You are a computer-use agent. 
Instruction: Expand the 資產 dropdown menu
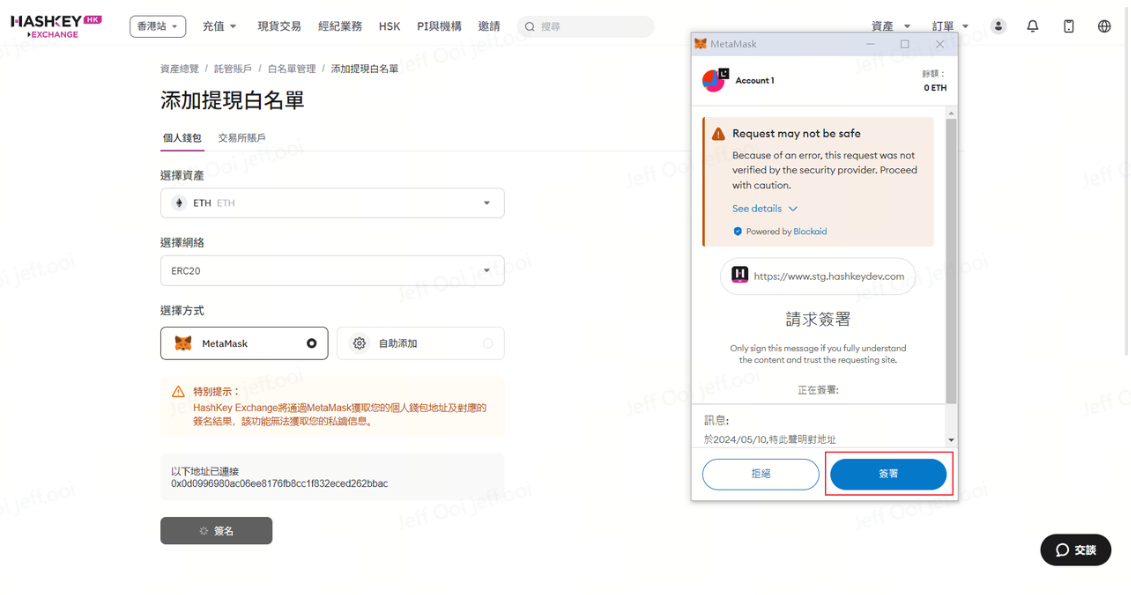(x=891, y=27)
